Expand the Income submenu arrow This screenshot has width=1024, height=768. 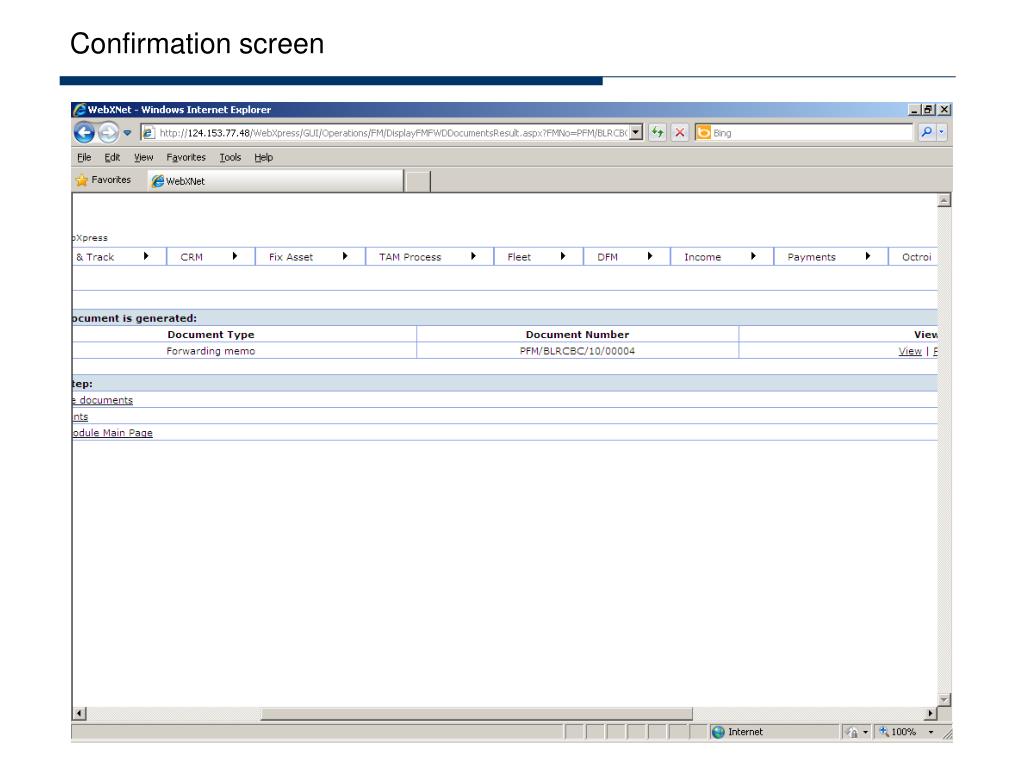(x=753, y=257)
